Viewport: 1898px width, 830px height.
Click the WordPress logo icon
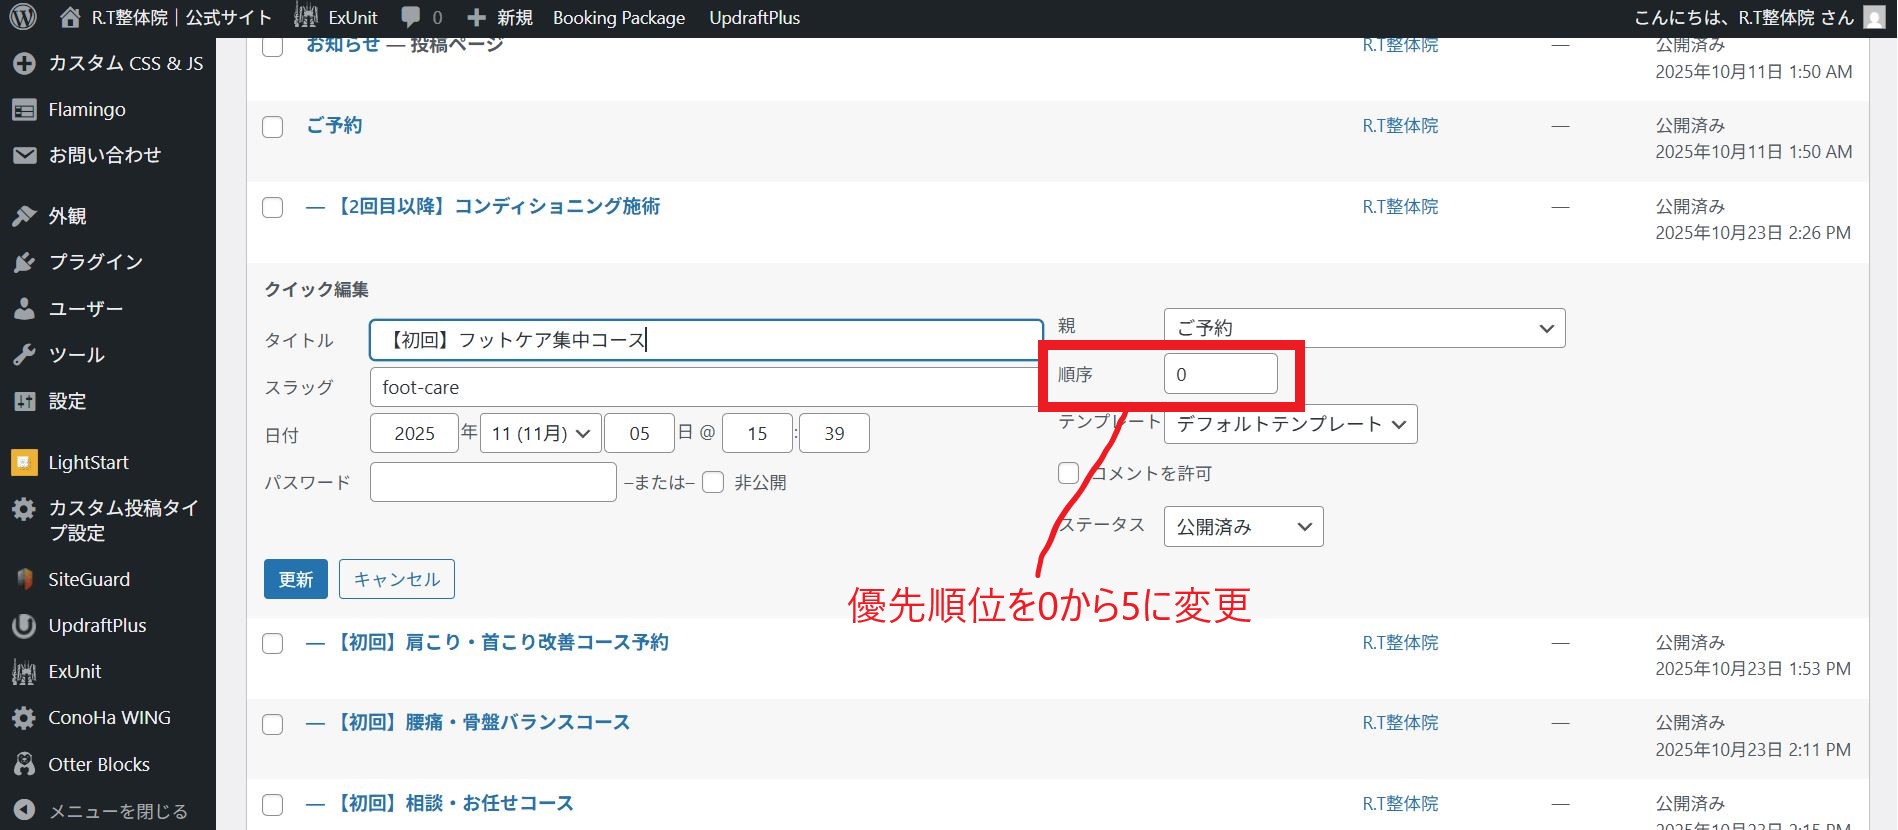(x=23, y=17)
